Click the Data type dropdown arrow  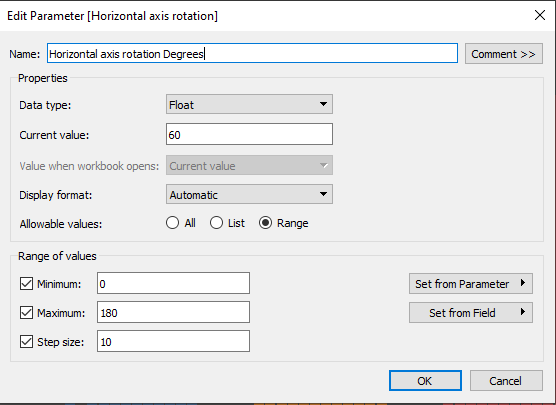click(x=323, y=104)
